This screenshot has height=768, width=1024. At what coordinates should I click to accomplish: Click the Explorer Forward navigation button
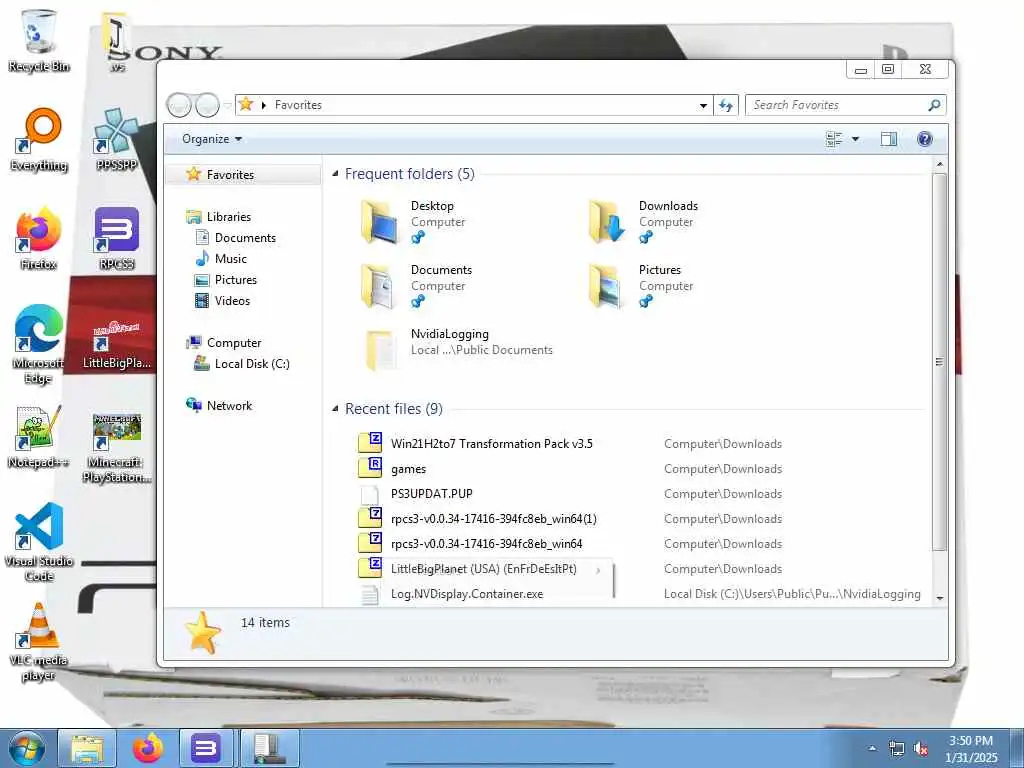tap(207, 104)
